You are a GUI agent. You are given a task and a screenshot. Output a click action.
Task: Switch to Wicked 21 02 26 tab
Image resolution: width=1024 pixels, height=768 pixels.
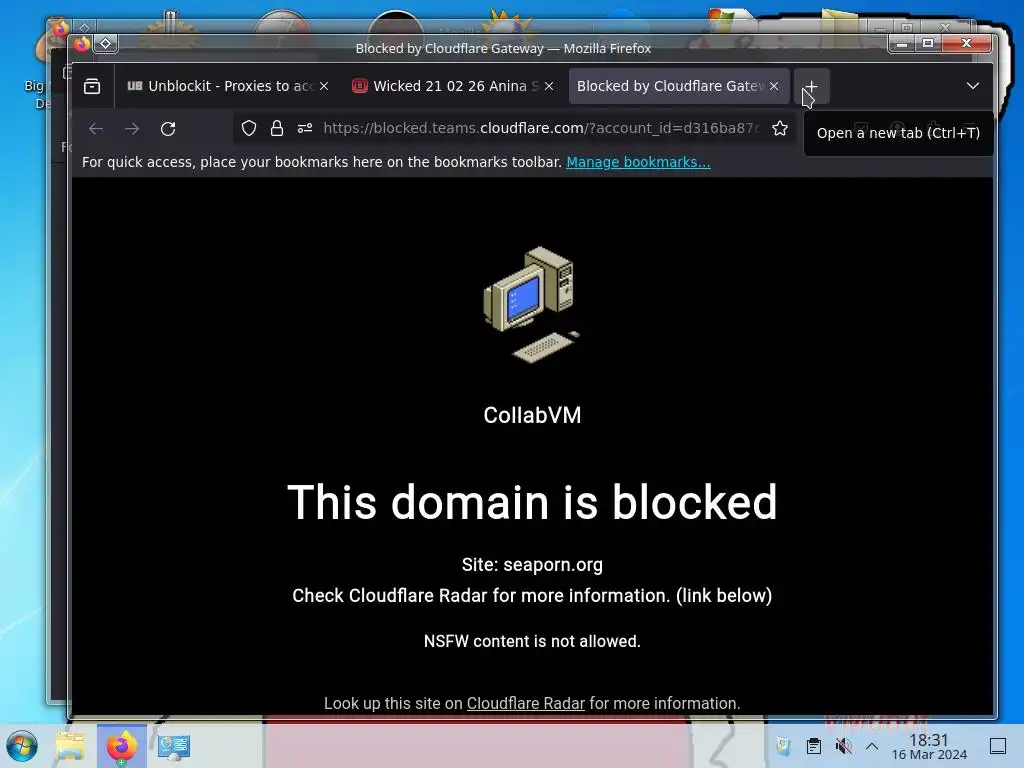(453, 86)
